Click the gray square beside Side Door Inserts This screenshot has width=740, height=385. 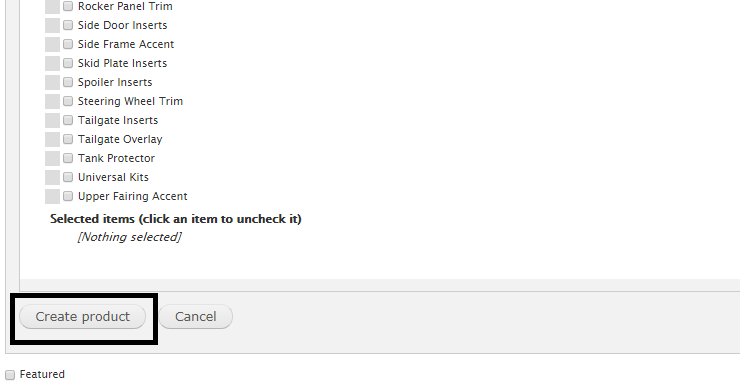coord(52,25)
